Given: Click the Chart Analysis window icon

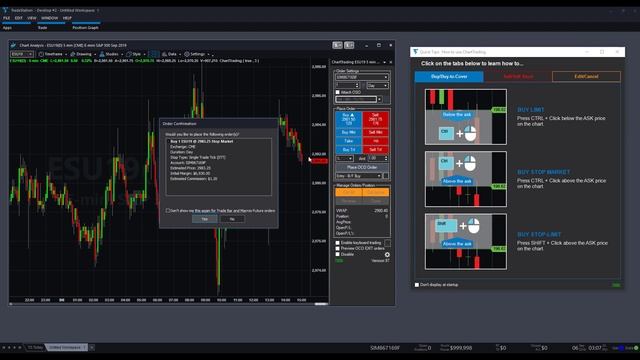Looking at the screenshot, I should [13, 45].
